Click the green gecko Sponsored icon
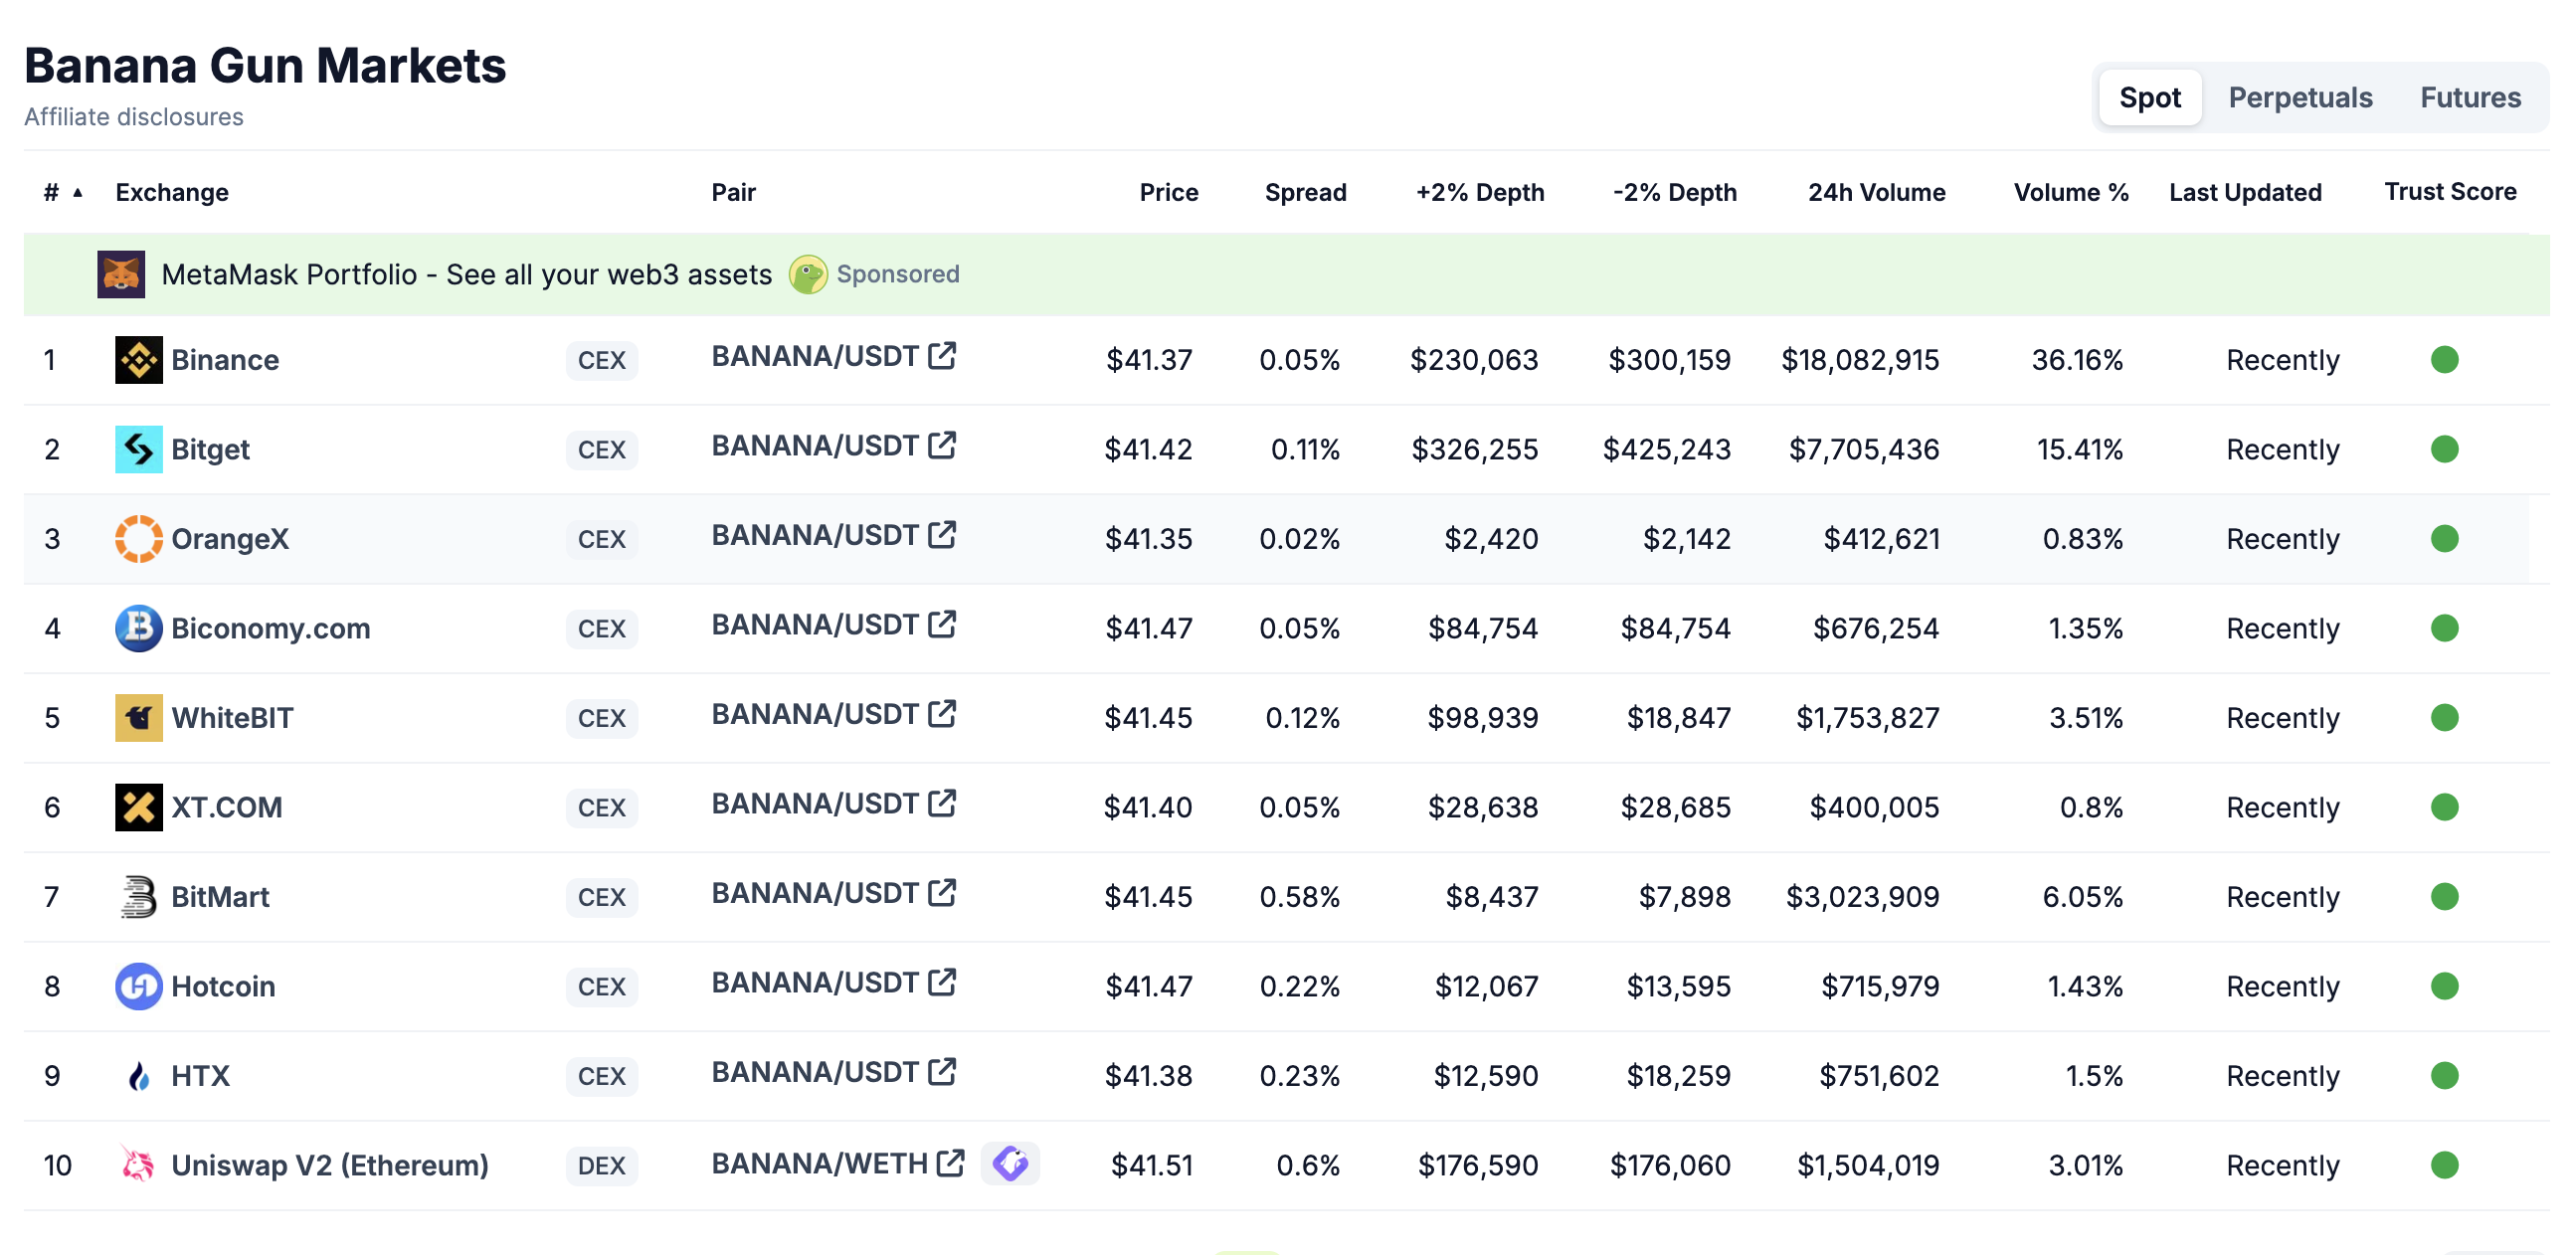This screenshot has width=2576, height=1255. [x=808, y=274]
